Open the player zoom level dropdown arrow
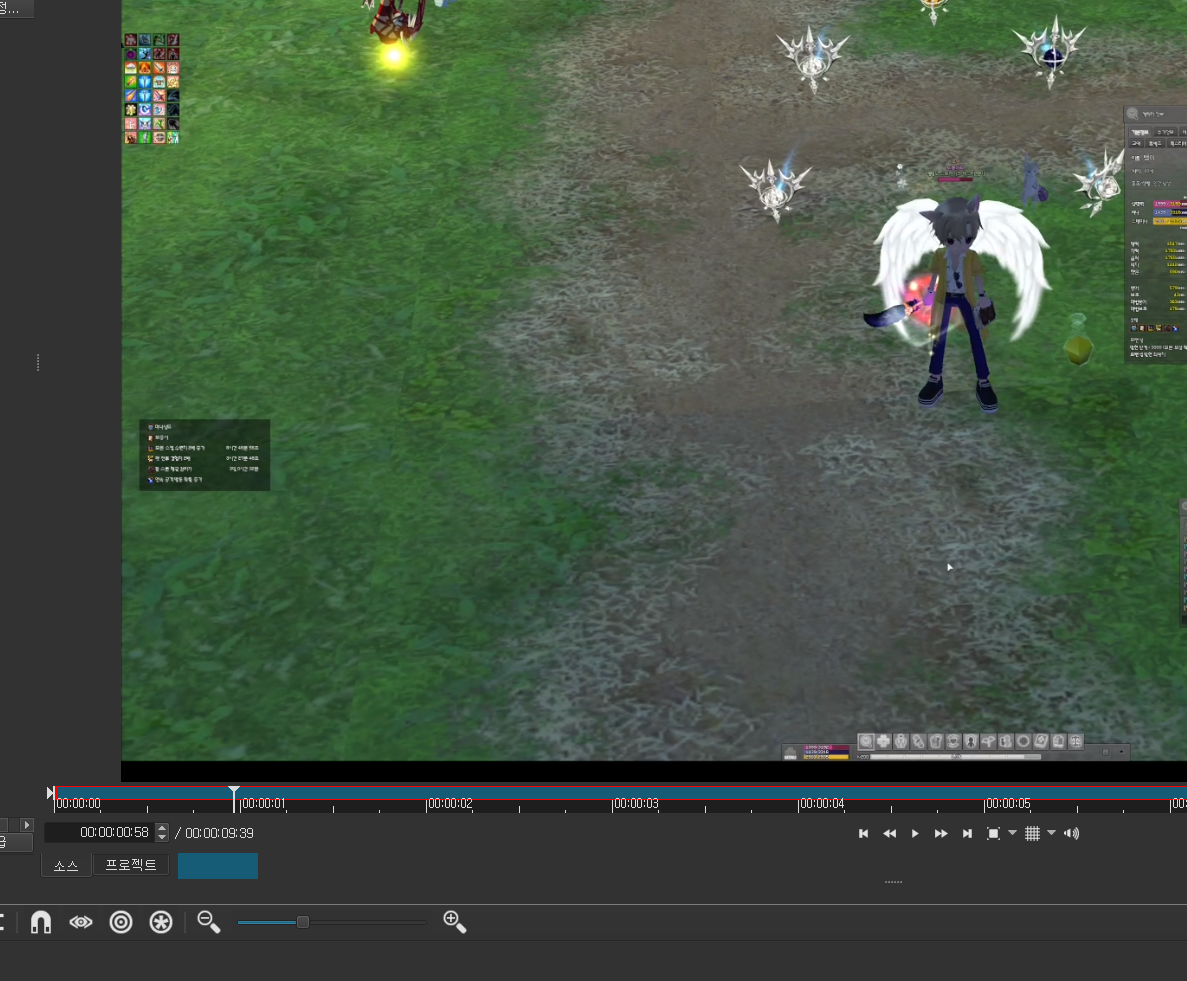Screen dimensions: 1187x981 tap(1012, 833)
